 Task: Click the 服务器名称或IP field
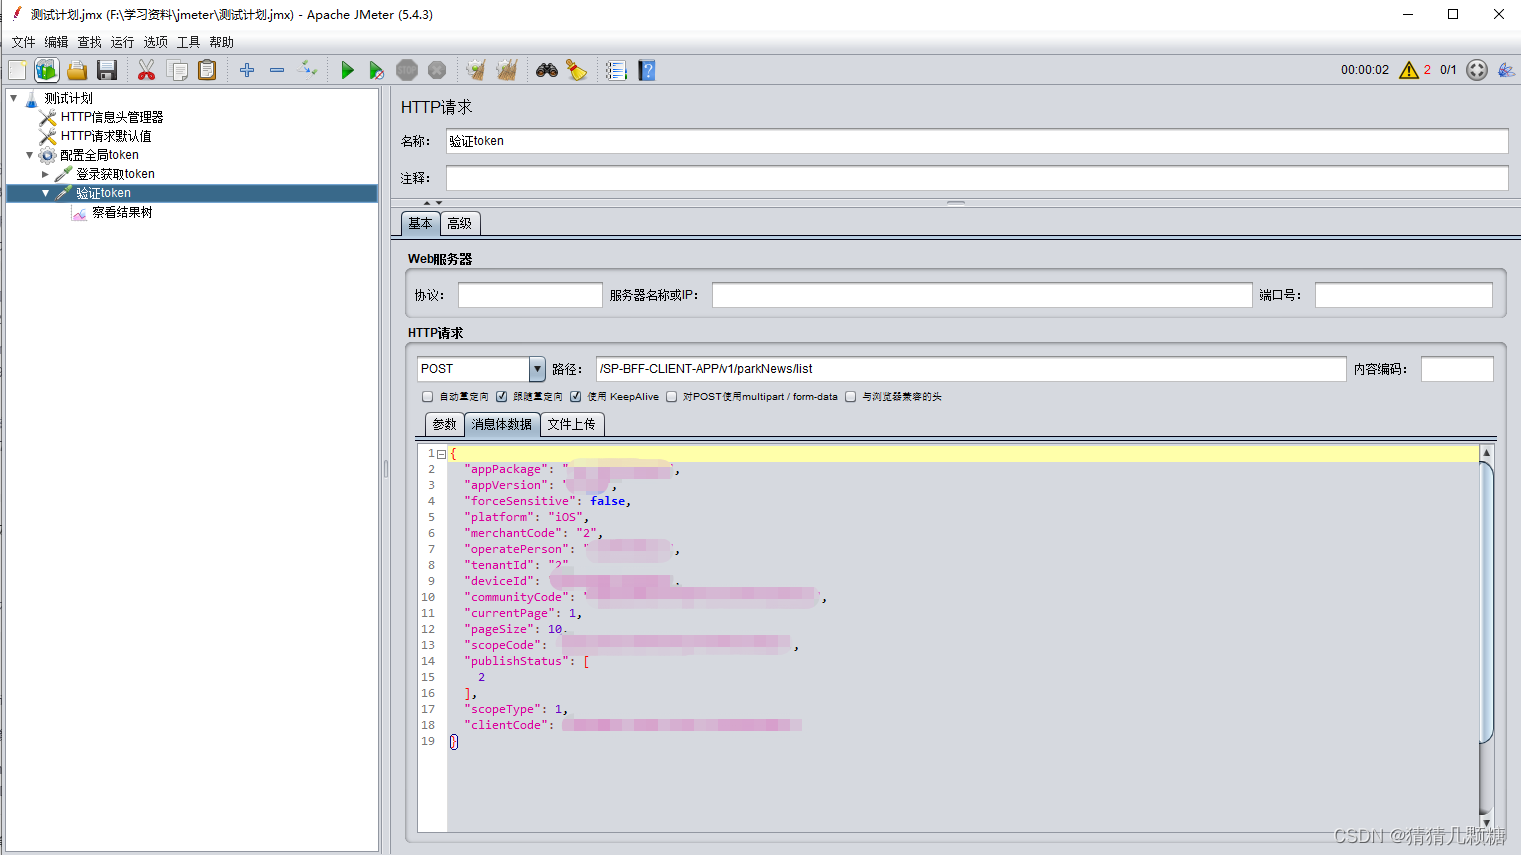(981, 295)
